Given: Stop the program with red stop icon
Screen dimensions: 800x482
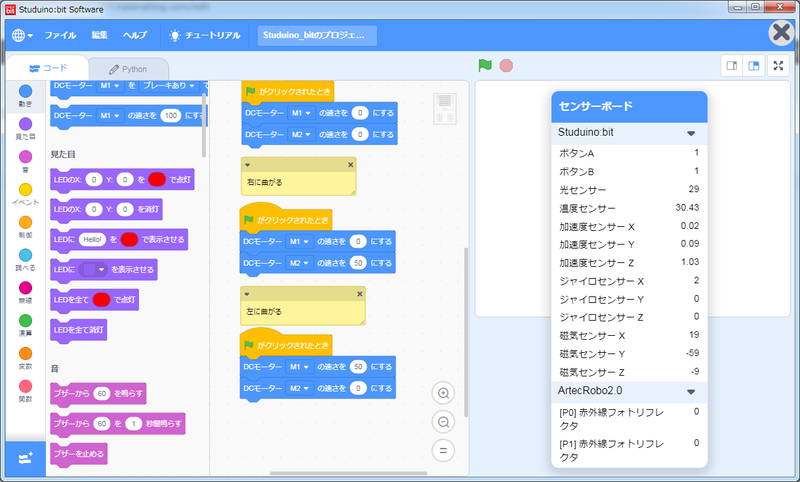Looking at the screenshot, I should 506,66.
